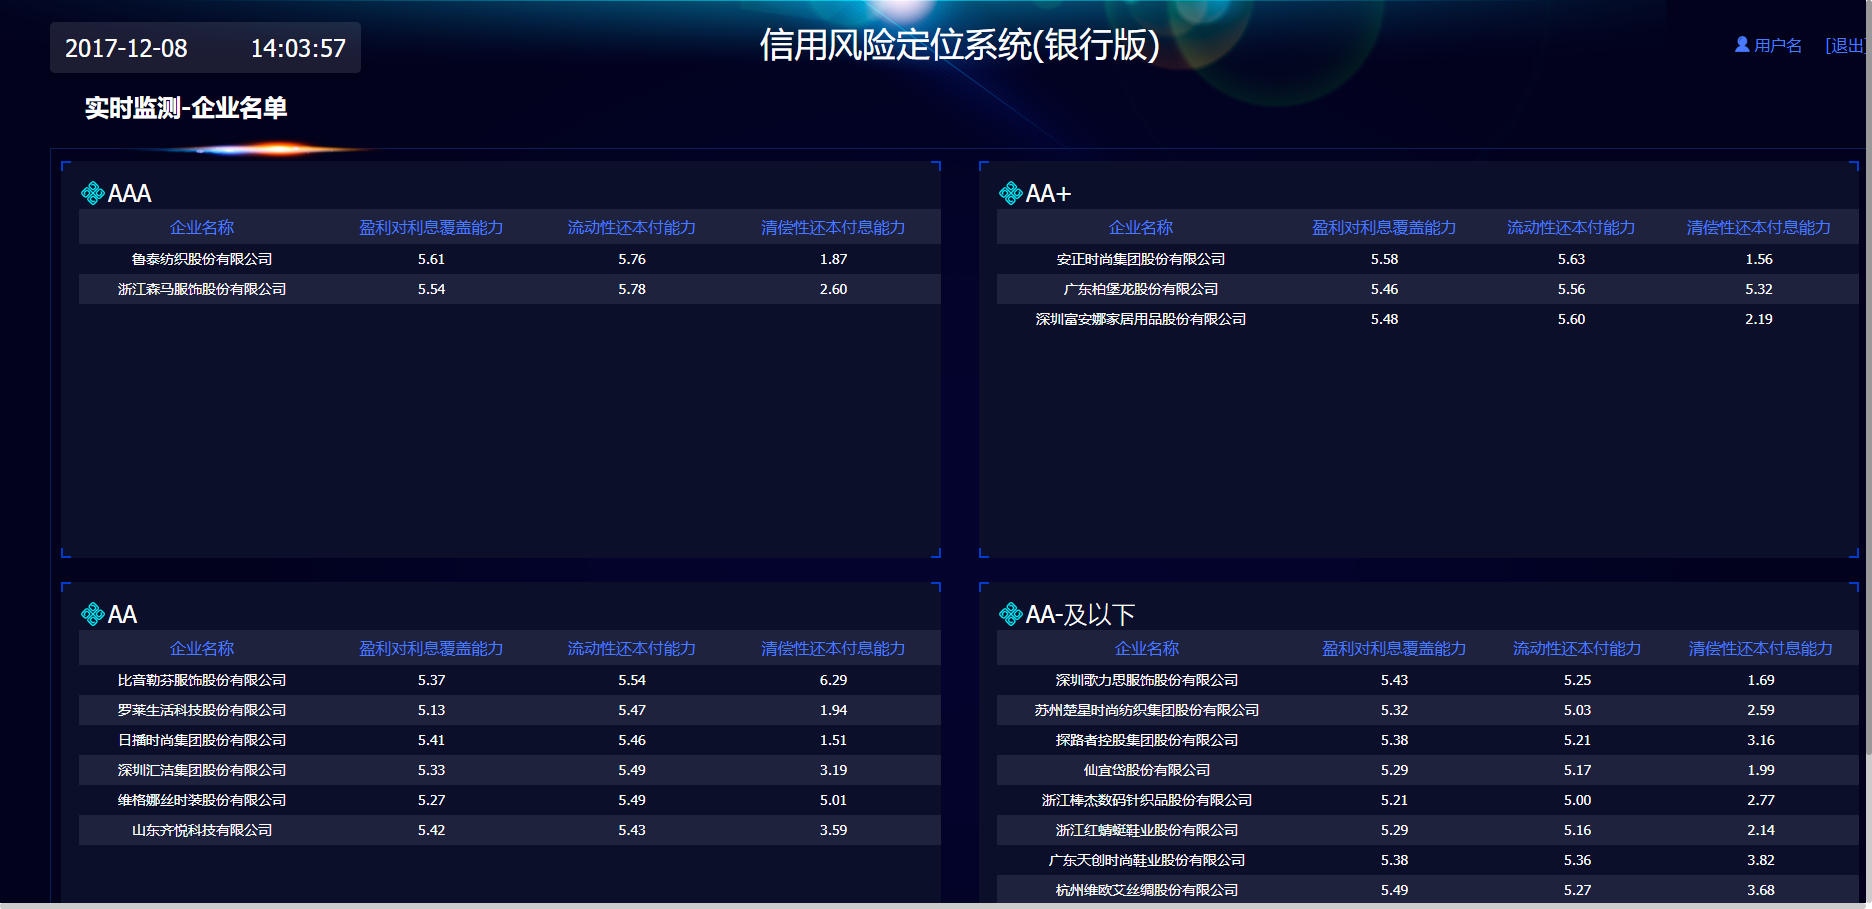Screen dimensions: 1872x909
Task: Click AA table 企业名称 header
Action: [202, 649]
